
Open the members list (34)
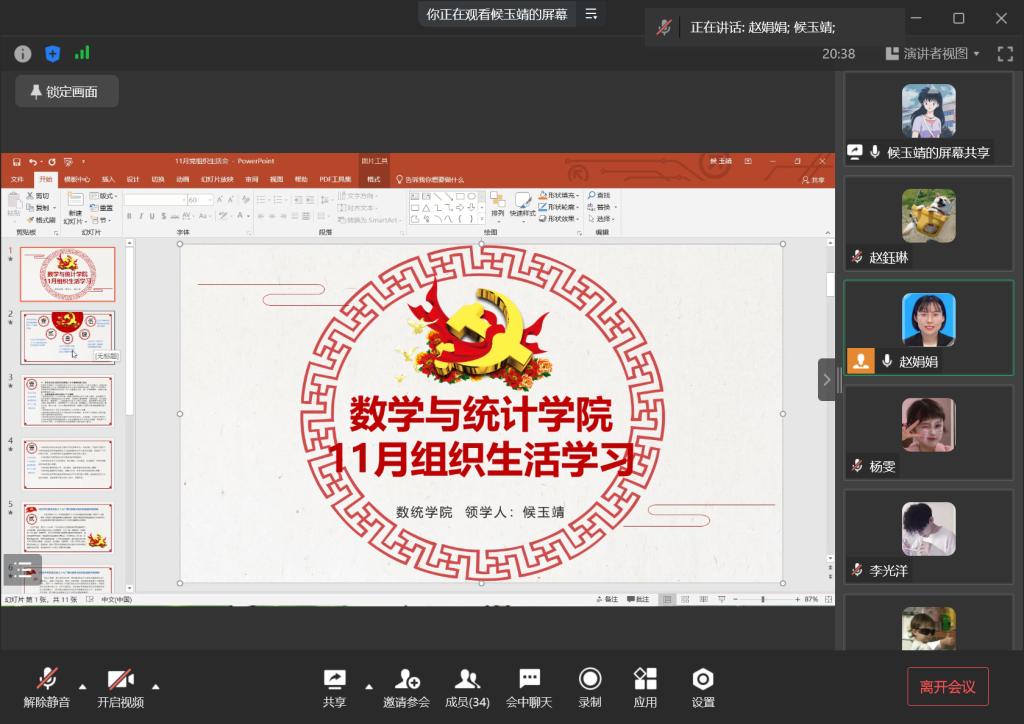pyautogui.click(x=467, y=680)
